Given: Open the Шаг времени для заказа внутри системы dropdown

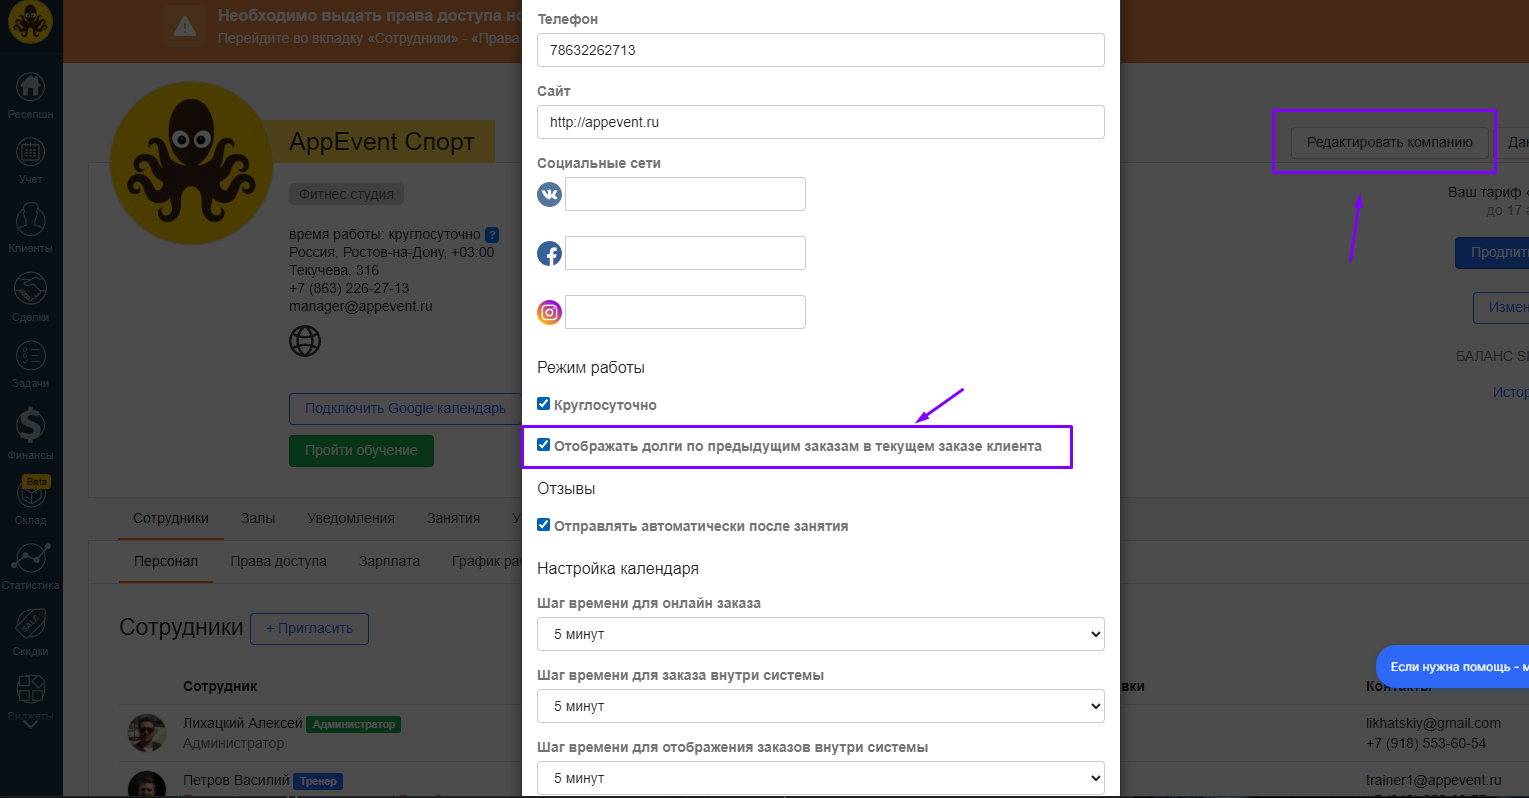Looking at the screenshot, I should coord(821,706).
